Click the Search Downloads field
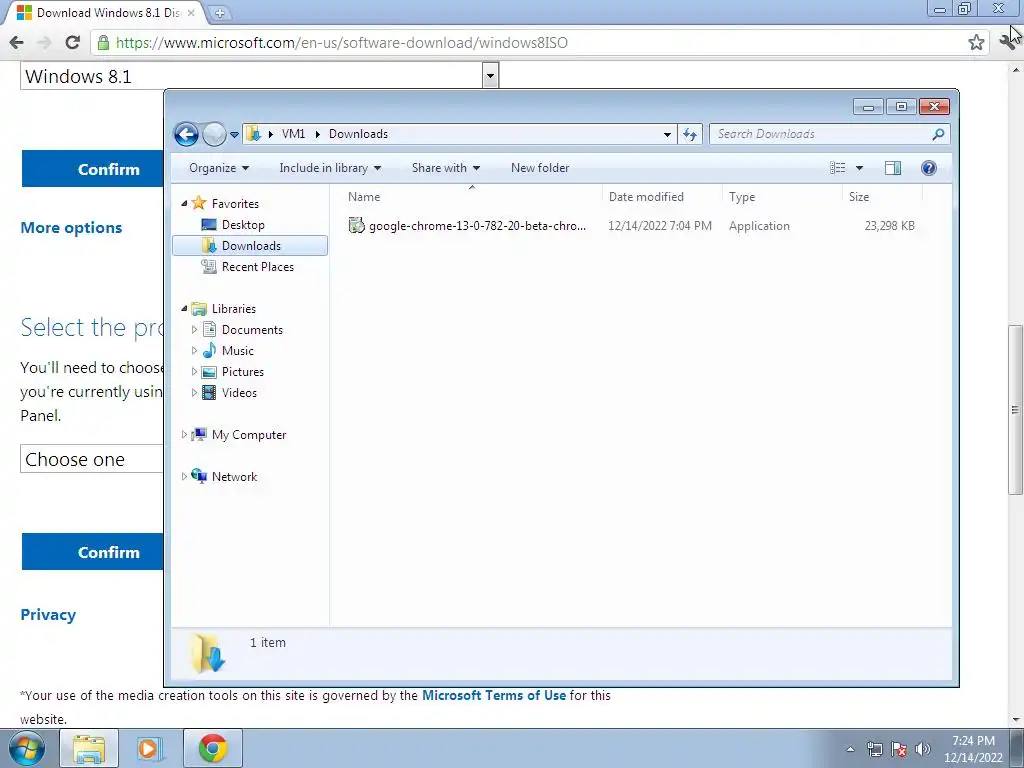Screen dimensions: 1024x768 click(x=822, y=134)
